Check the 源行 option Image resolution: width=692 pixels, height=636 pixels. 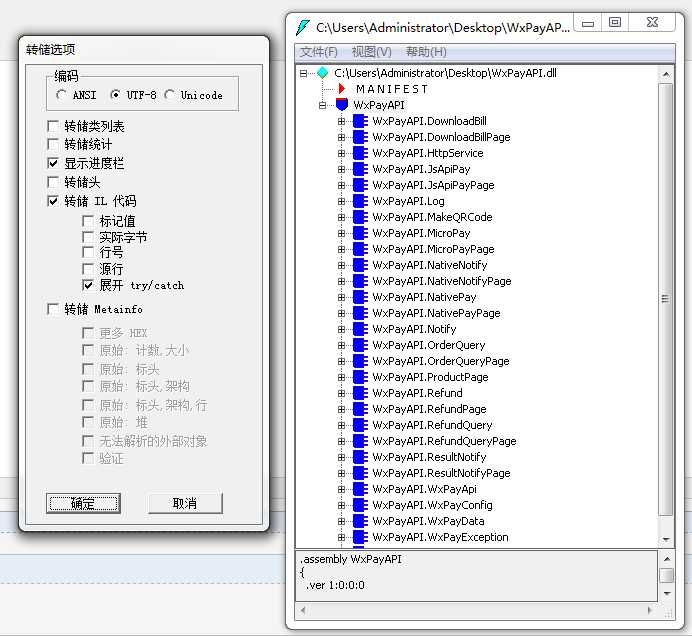coord(88,269)
